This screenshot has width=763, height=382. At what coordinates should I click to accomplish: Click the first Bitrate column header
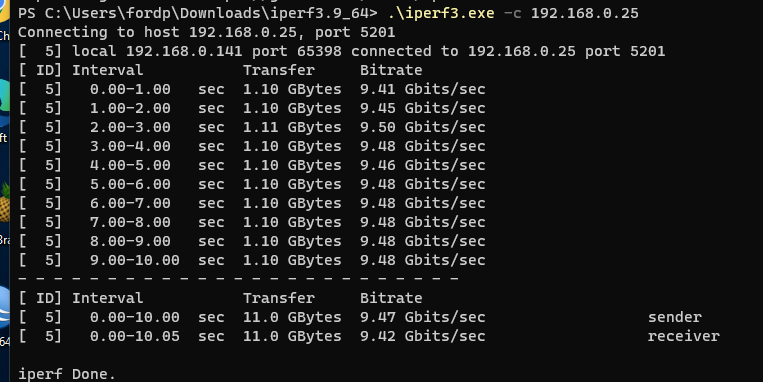click(391, 70)
